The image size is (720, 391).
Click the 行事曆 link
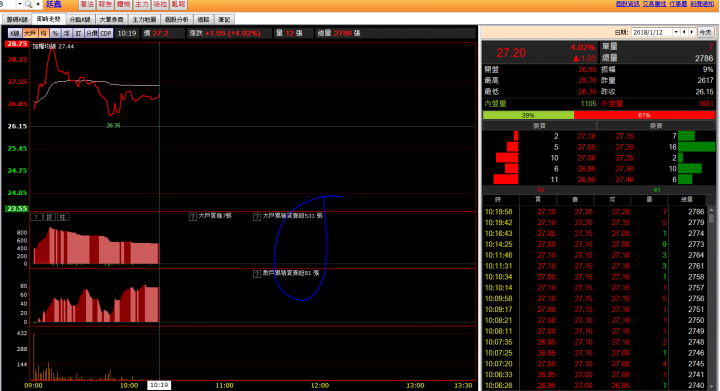click(x=678, y=4)
